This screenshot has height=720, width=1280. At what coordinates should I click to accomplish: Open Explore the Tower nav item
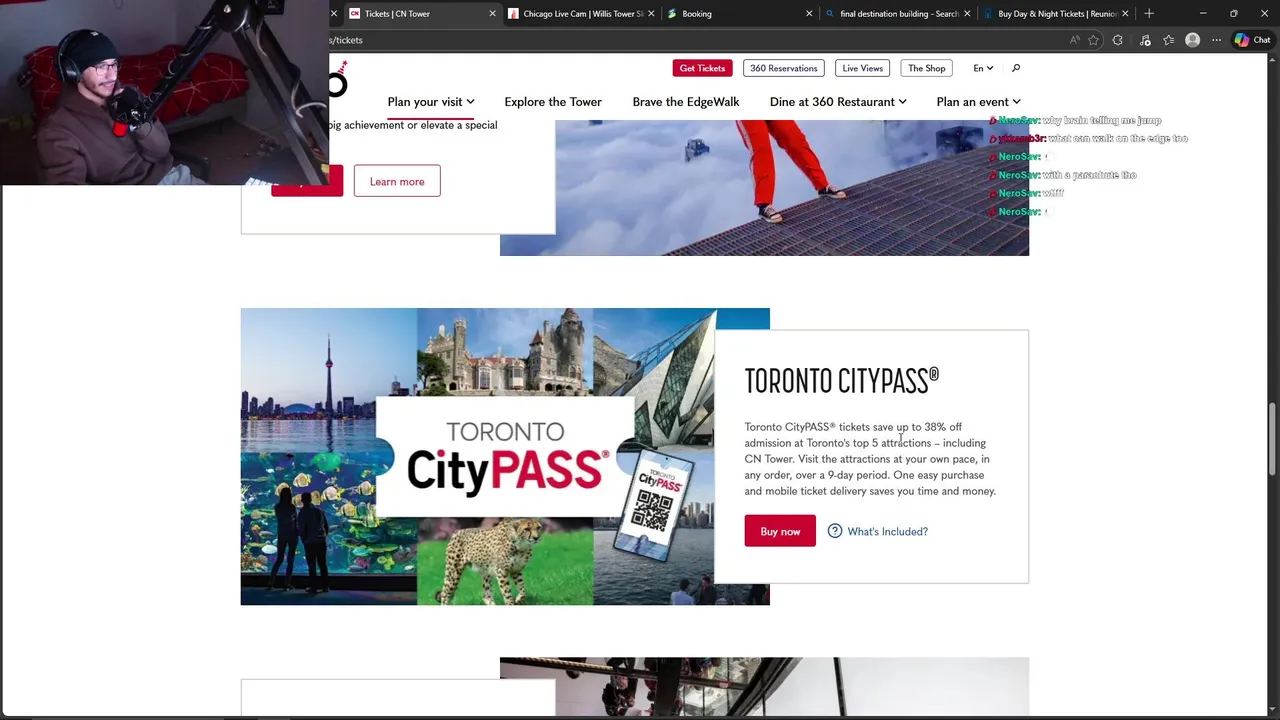[553, 102]
